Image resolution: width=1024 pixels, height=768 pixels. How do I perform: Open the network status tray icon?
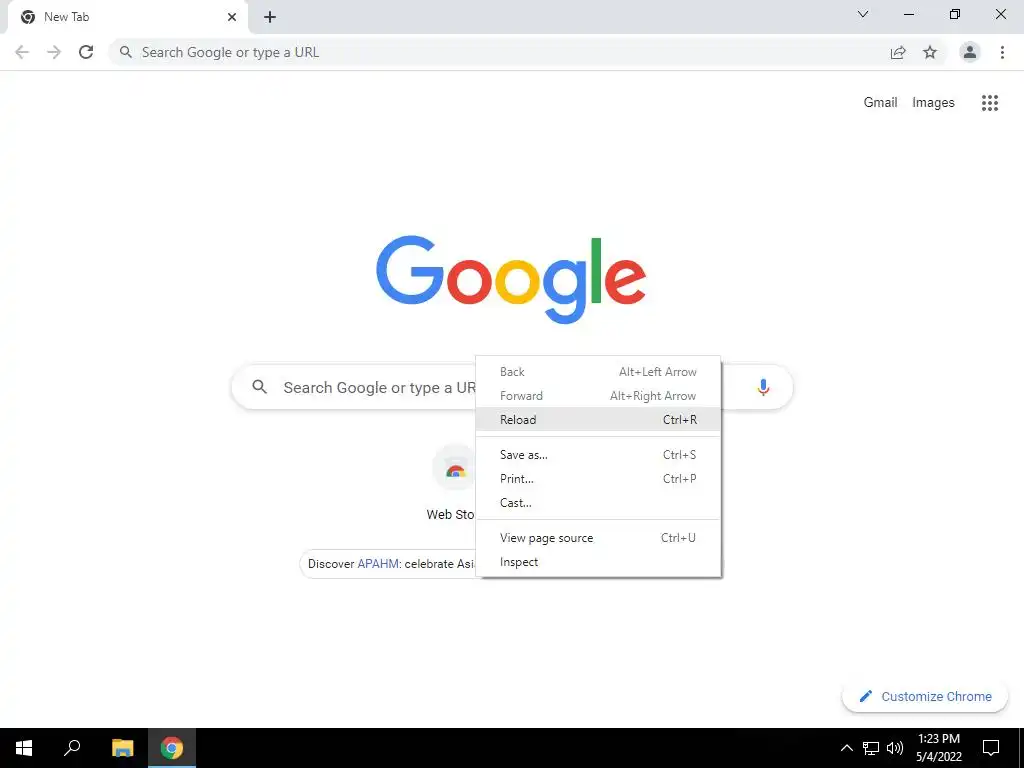pos(871,748)
